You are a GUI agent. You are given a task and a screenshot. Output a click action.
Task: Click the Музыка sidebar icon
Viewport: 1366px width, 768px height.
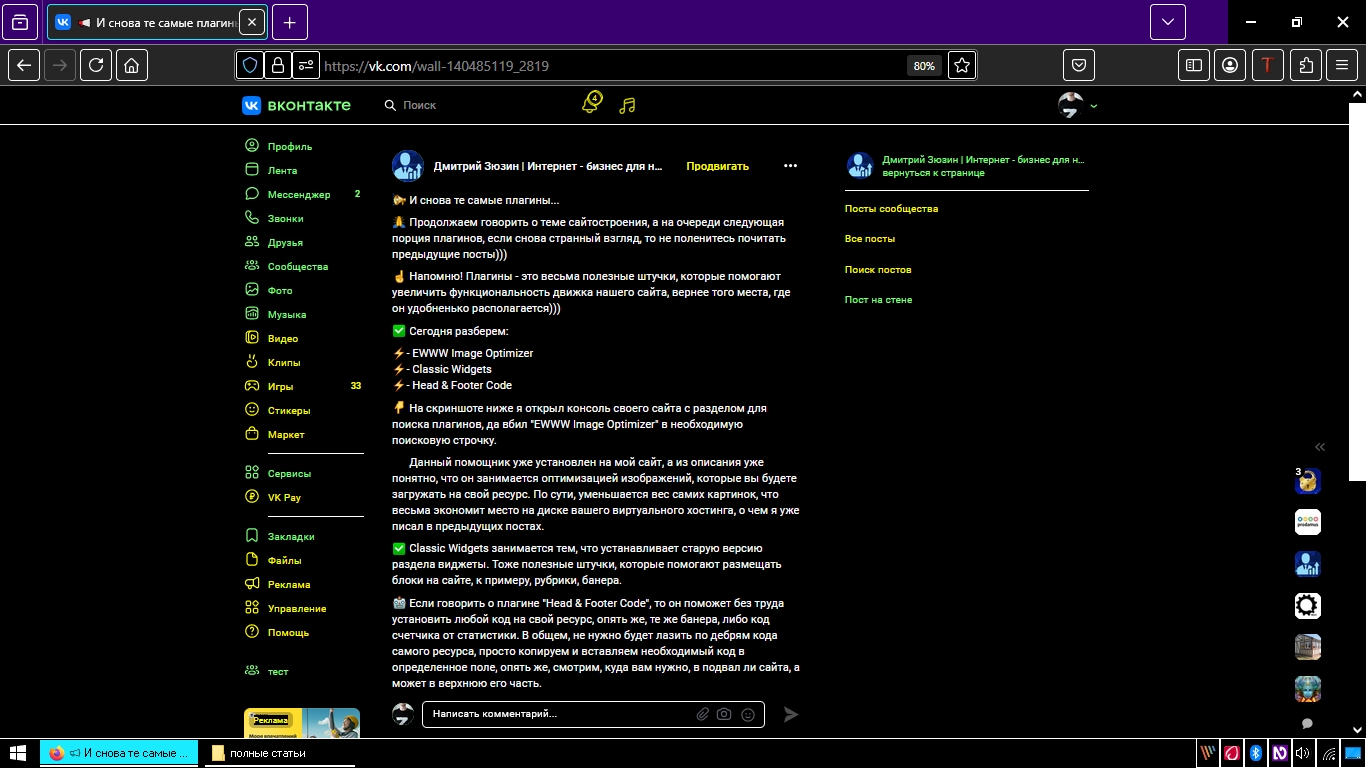coord(252,314)
